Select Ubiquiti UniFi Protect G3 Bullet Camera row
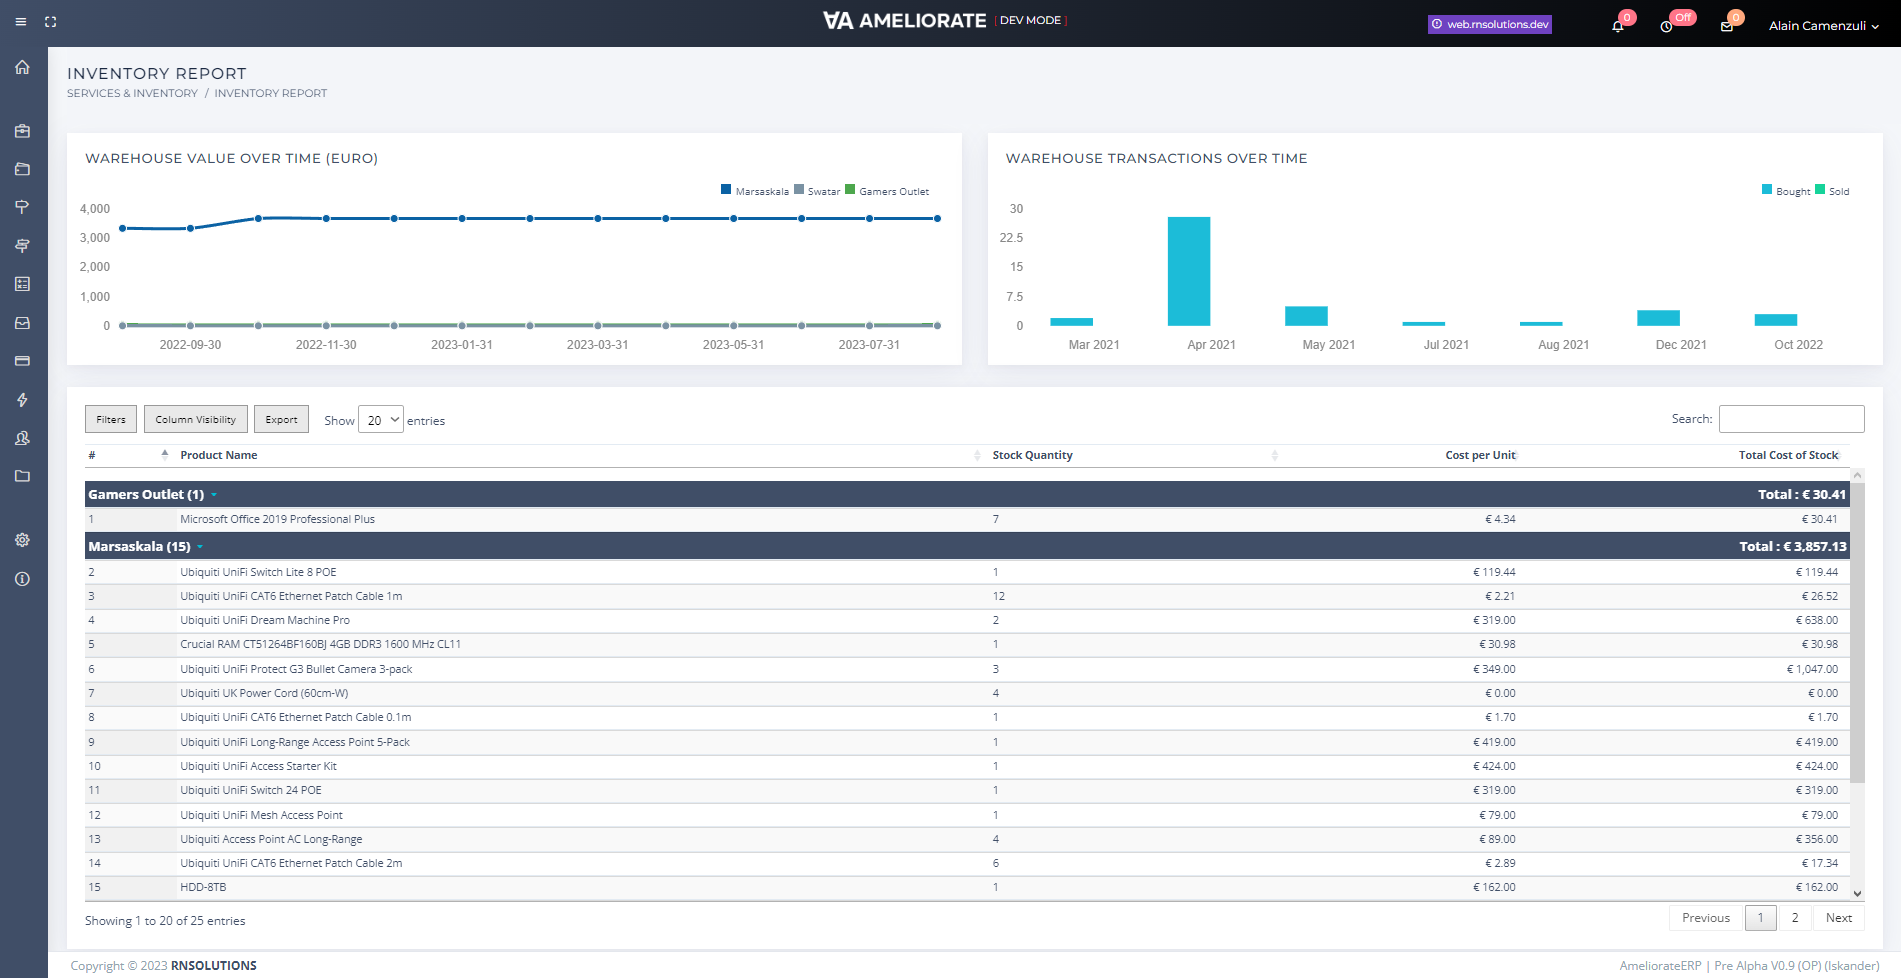This screenshot has width=1901, height=978. tap(967, 669)
